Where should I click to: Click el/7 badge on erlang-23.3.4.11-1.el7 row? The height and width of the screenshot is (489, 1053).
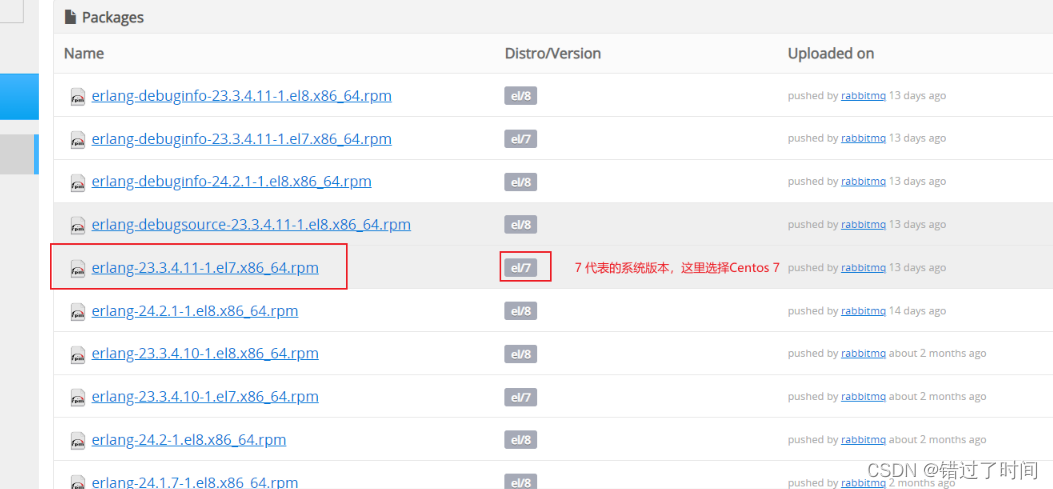[520, 268]
